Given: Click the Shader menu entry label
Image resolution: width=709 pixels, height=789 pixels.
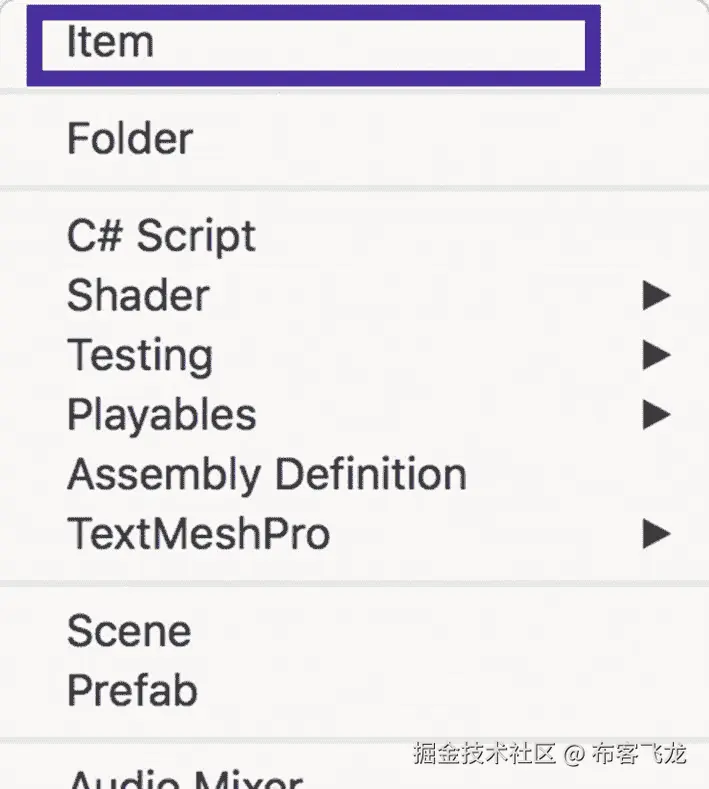Looking at the screenshot, I should 138,296.
